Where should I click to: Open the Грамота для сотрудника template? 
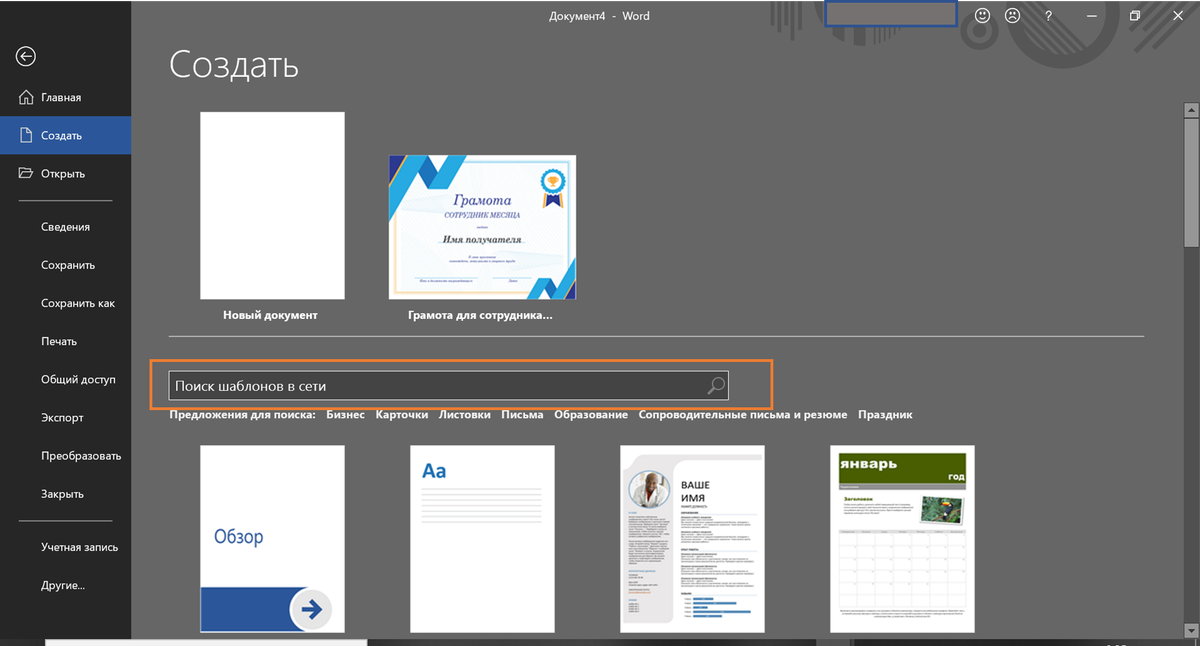482,227
